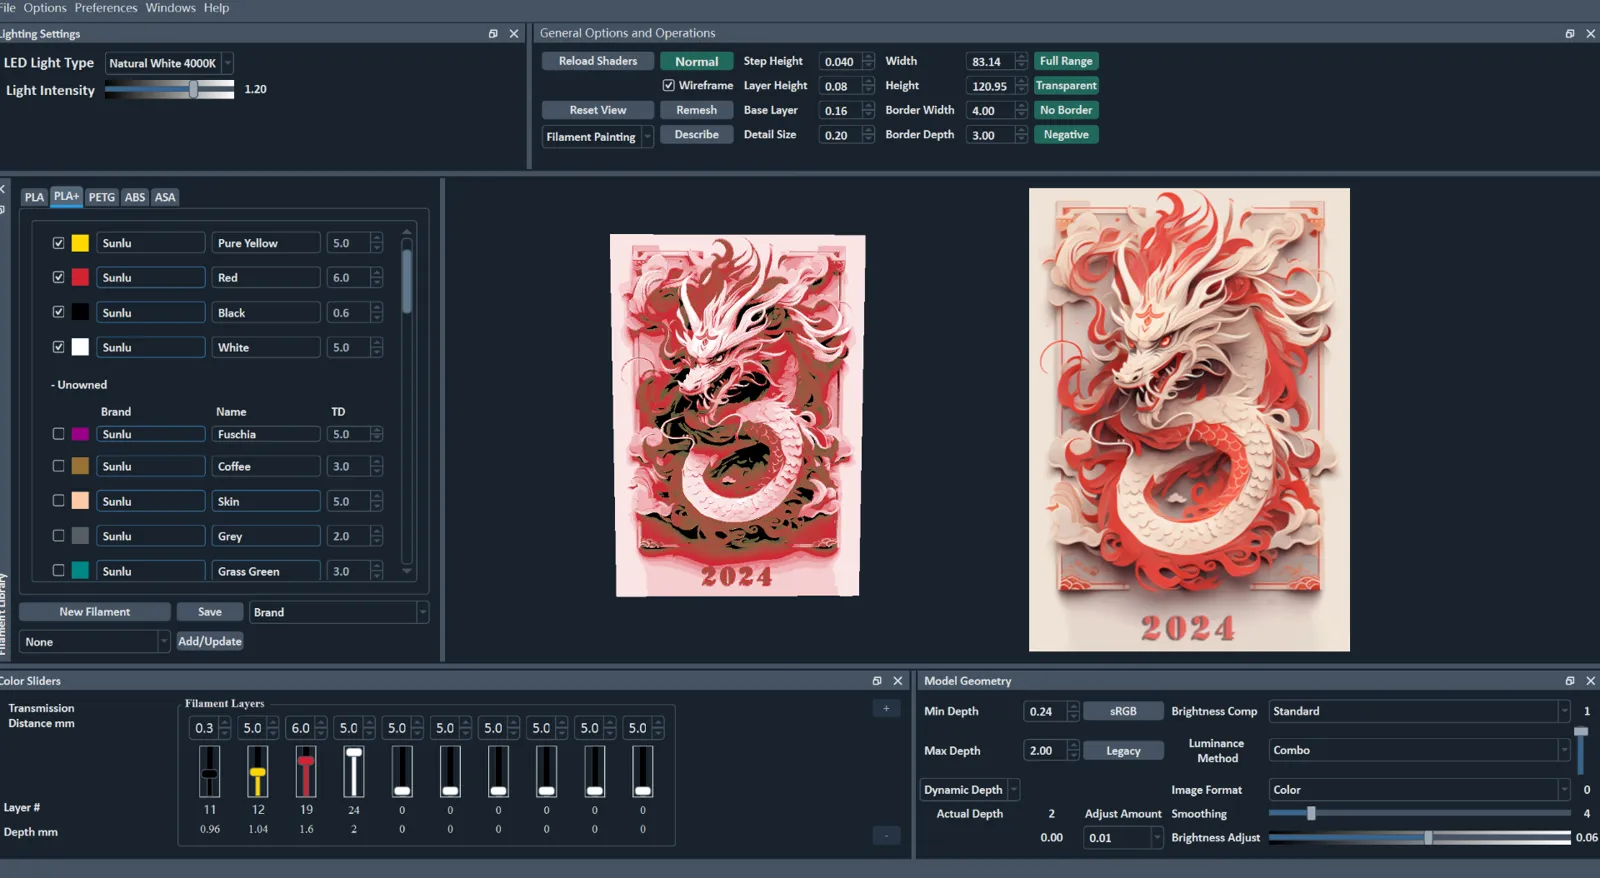The image size is (1600, 878).
Task: Open the Brightness Comp Standard dropdown
Action: [1420, 711]
